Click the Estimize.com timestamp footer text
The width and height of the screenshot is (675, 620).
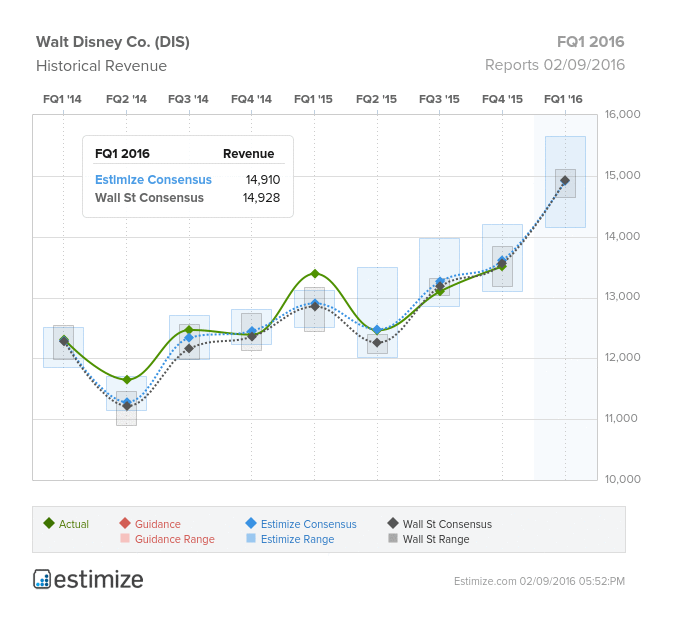539,581
